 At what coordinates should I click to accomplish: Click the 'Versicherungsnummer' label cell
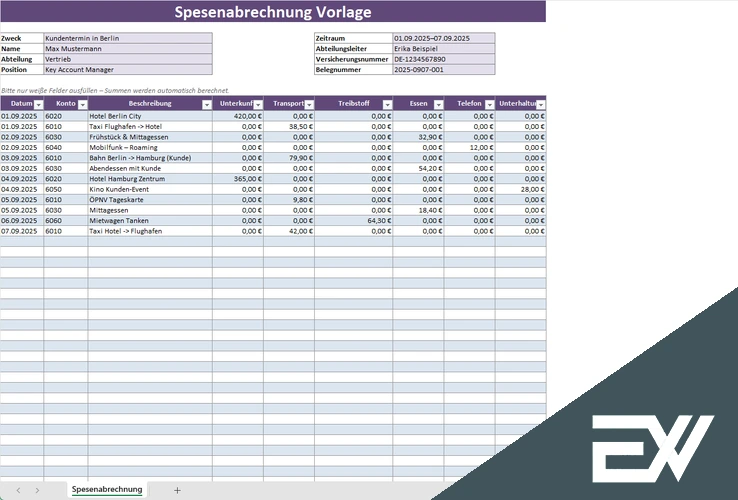coord(353,59)
